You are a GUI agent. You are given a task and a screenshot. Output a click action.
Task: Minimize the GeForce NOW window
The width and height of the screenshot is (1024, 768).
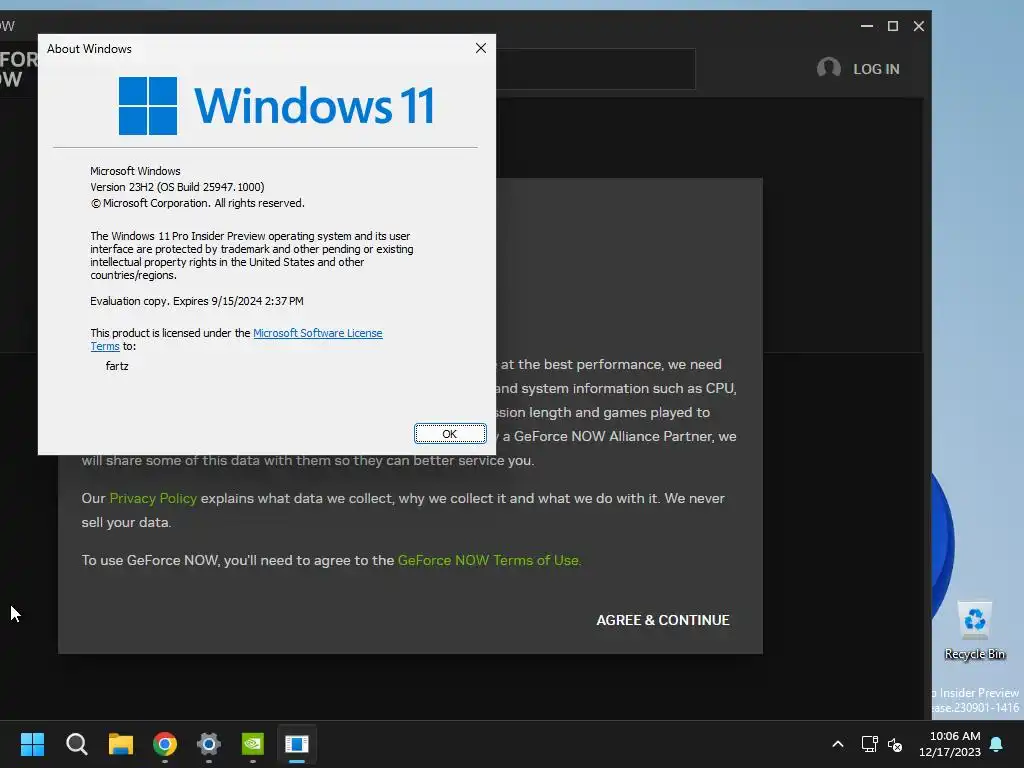[867, 26]
